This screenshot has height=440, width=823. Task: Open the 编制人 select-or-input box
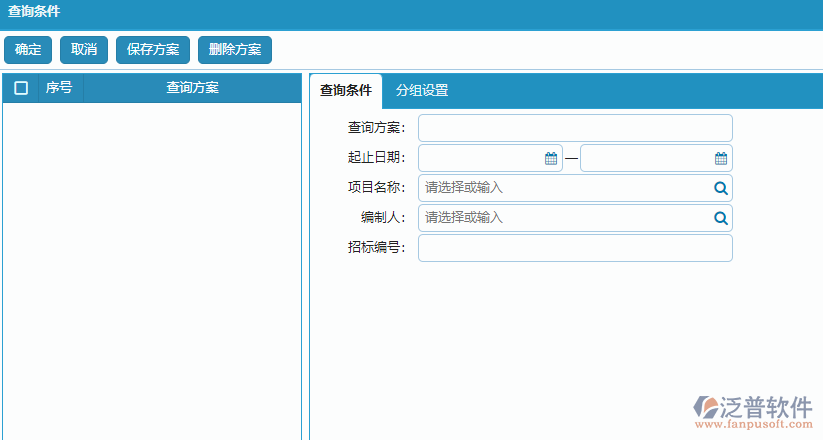tap(575, 218)
